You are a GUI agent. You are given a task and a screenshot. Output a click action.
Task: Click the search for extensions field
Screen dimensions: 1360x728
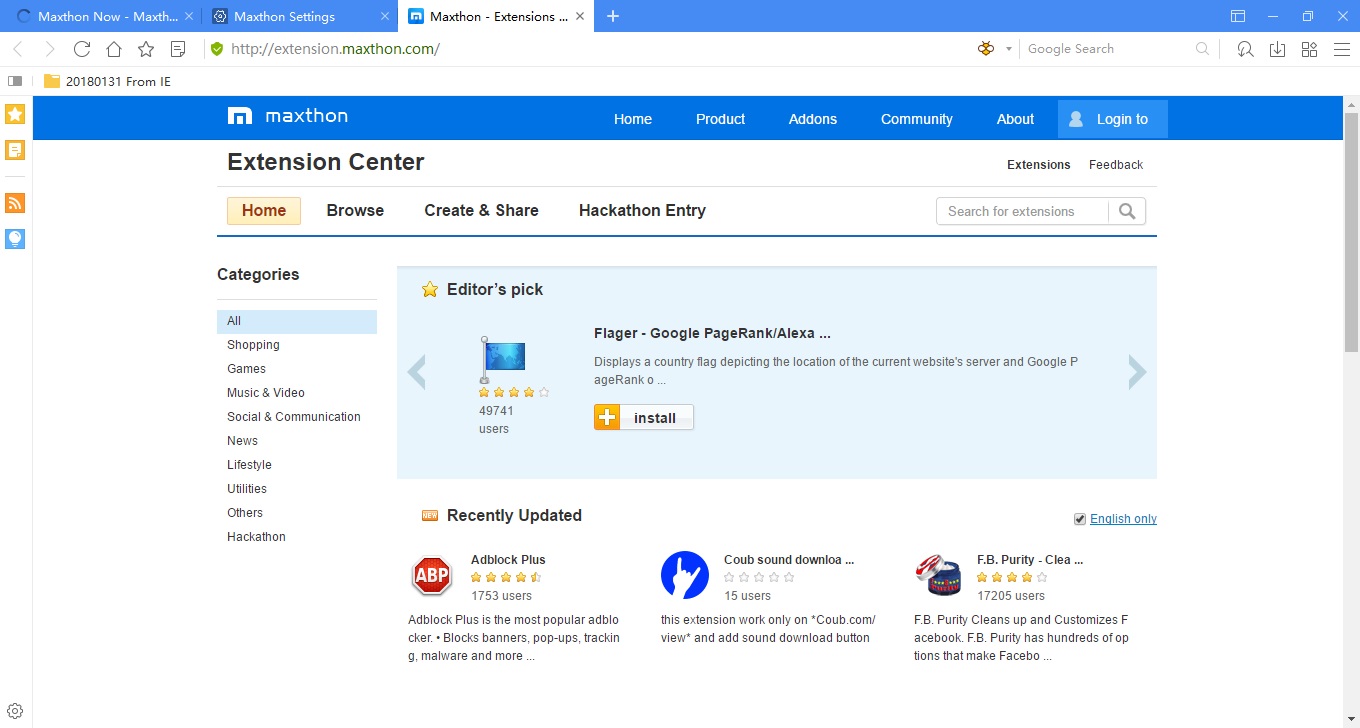1022,211
